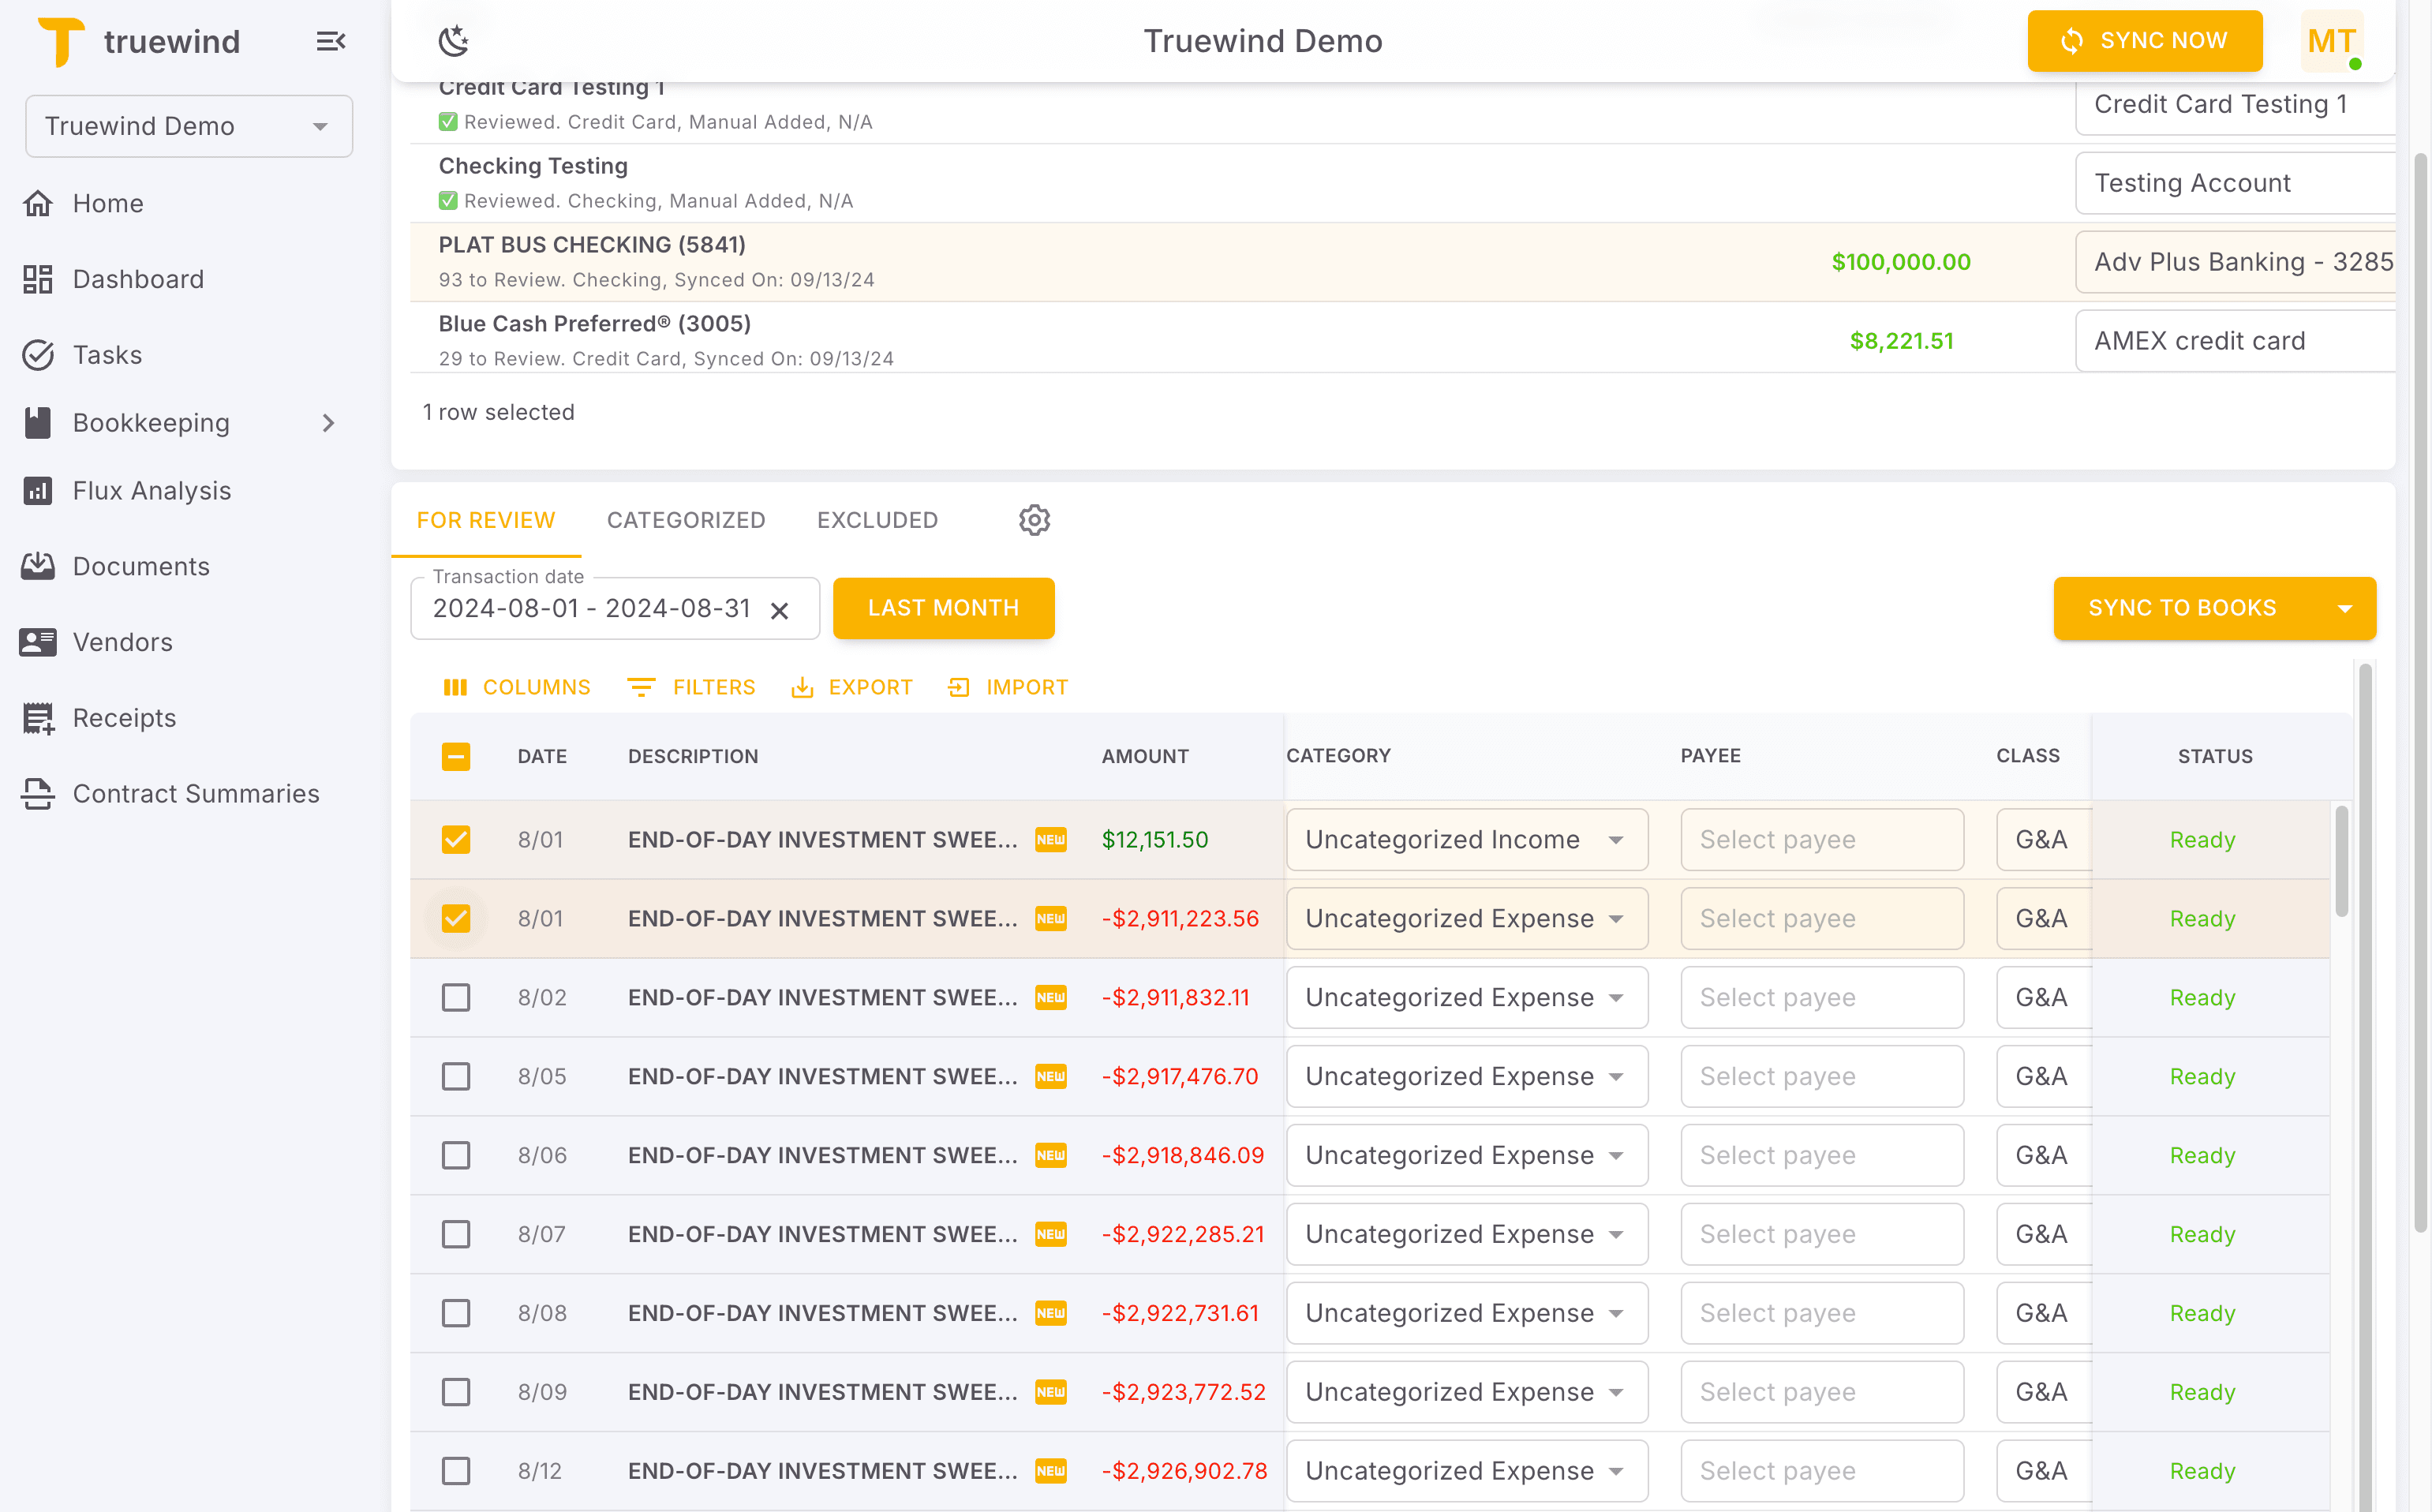2432x1512 pixels.
Task: Switch to the EXCLUDED tab
Action: tap(877, 519)
